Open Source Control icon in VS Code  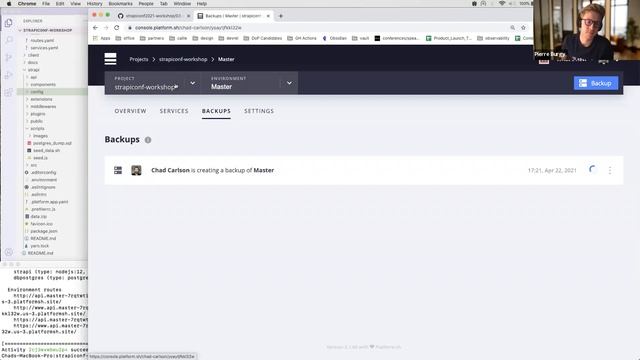[9, 58]
